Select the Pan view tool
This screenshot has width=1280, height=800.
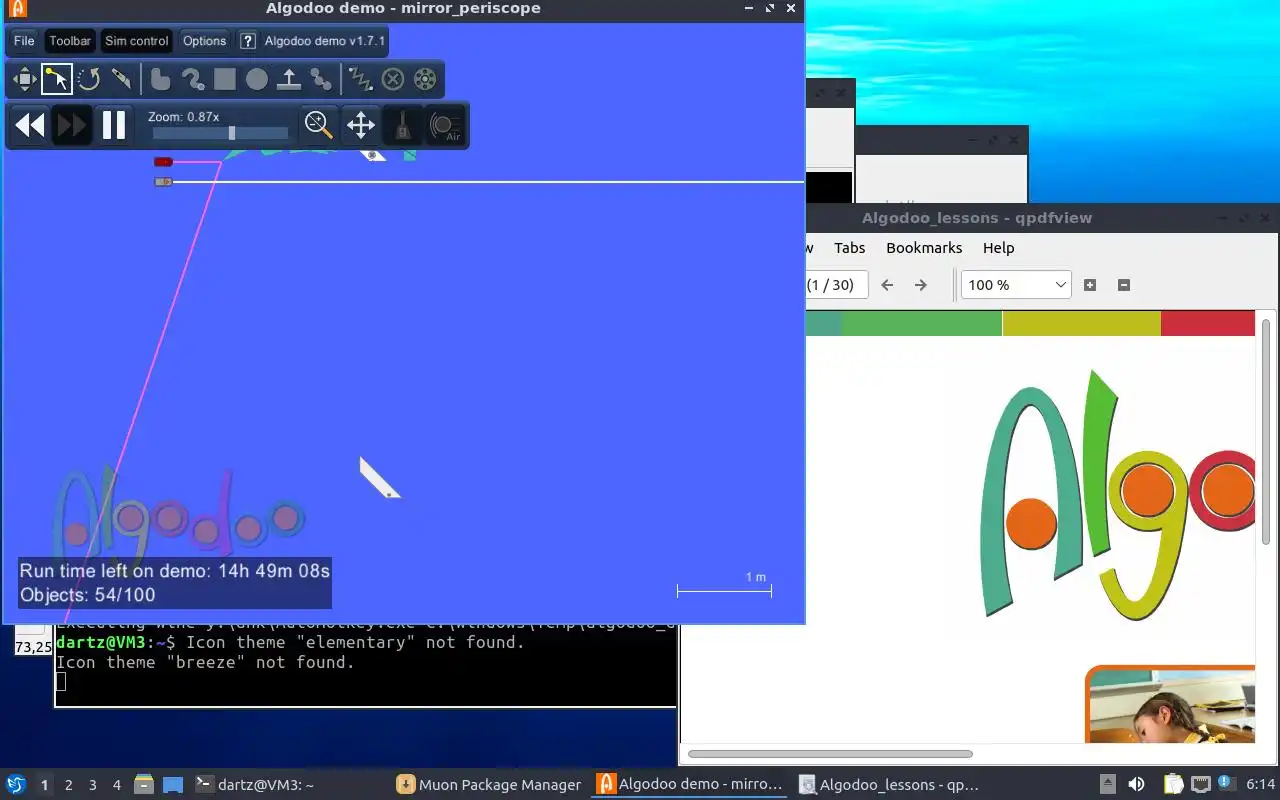point(361,125)
